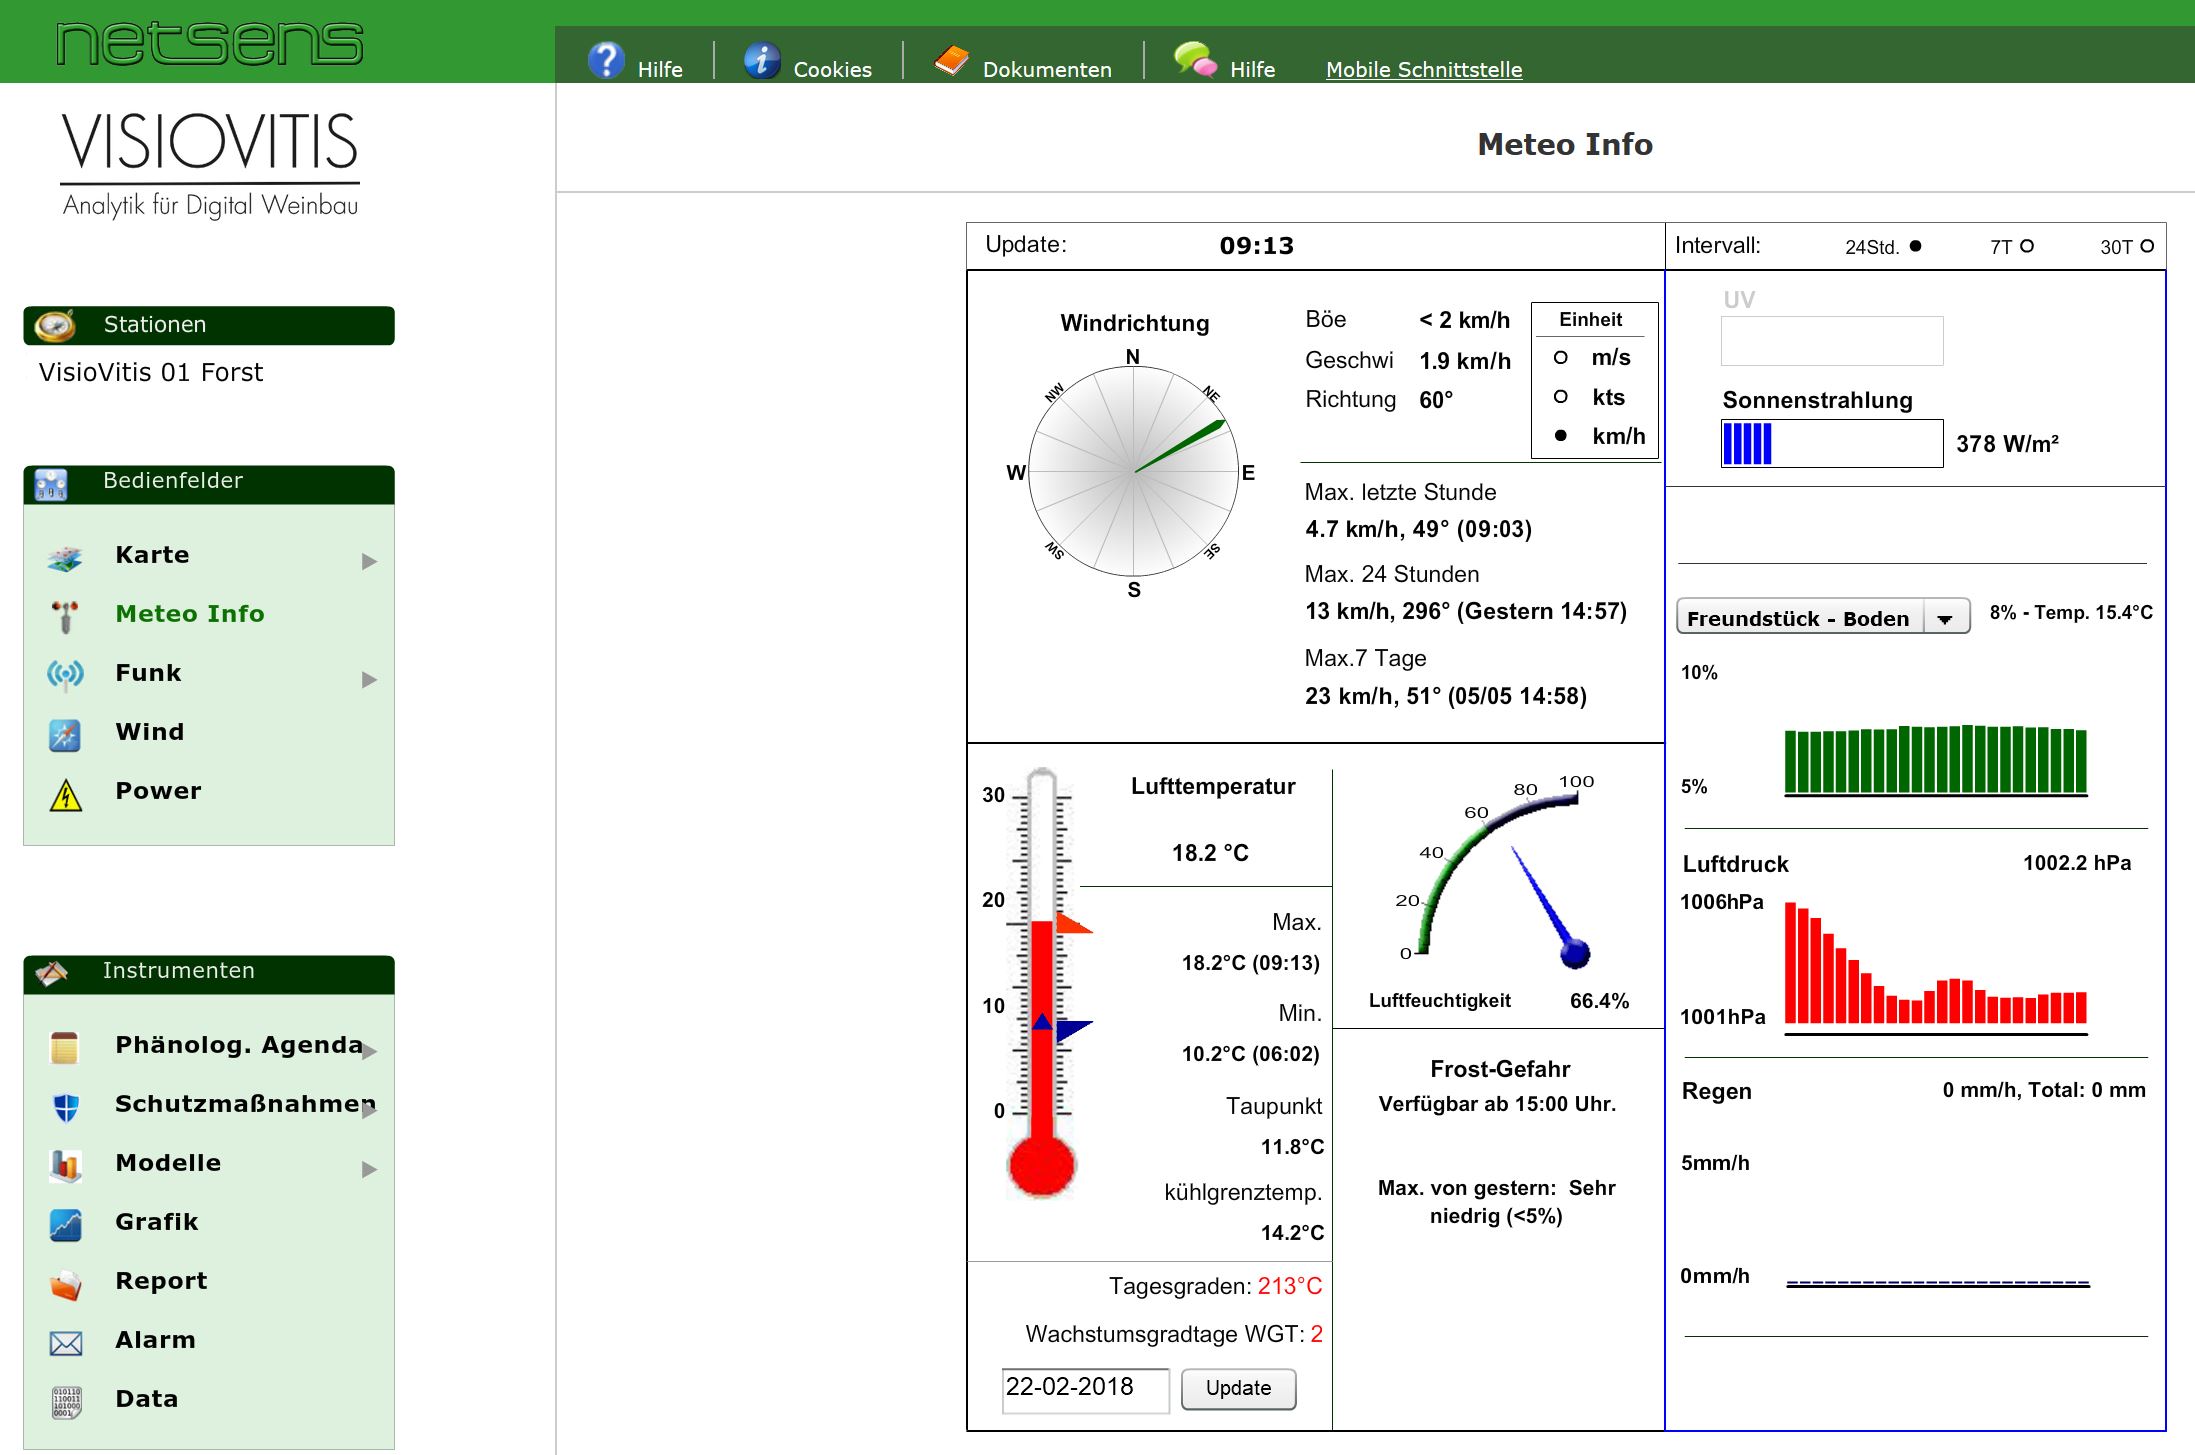Expand the Schutzmaßnahmen submenu arrow
The width and height of the screenshot is (2195, 1455).
369,1110
